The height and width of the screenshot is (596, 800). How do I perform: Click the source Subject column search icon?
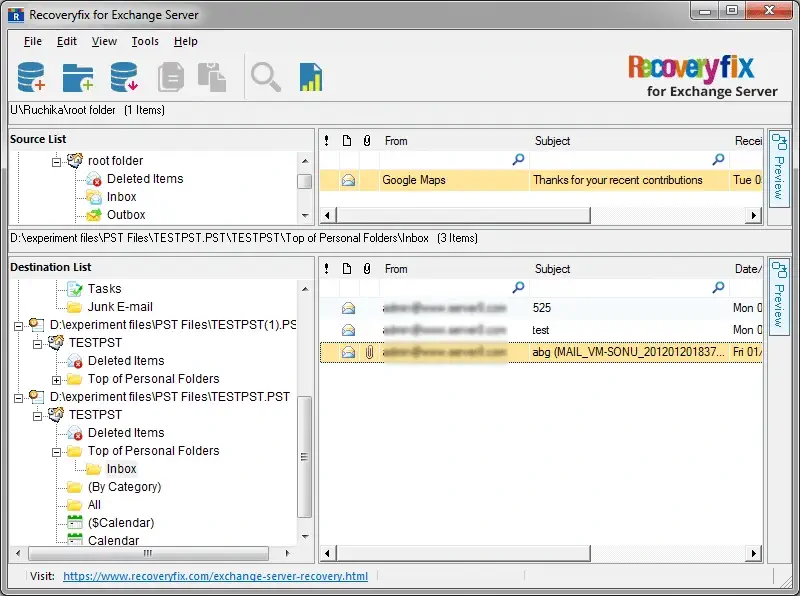[718, 160]
